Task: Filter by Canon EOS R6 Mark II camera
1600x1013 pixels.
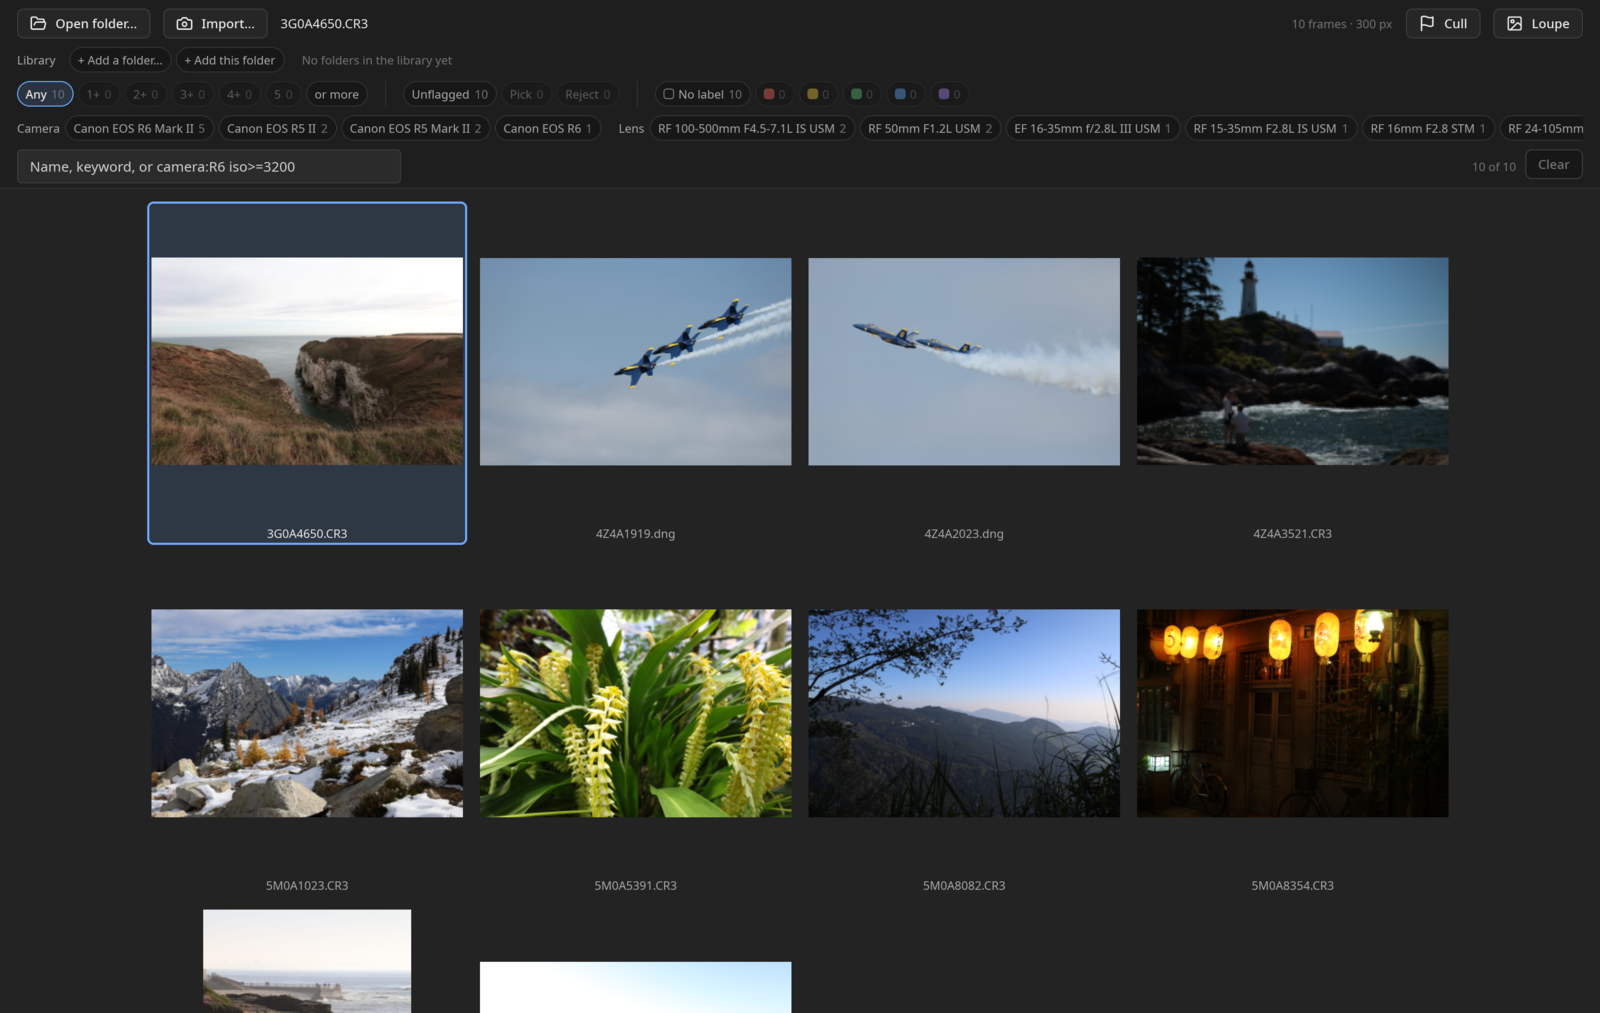Action: pos(139,128)
